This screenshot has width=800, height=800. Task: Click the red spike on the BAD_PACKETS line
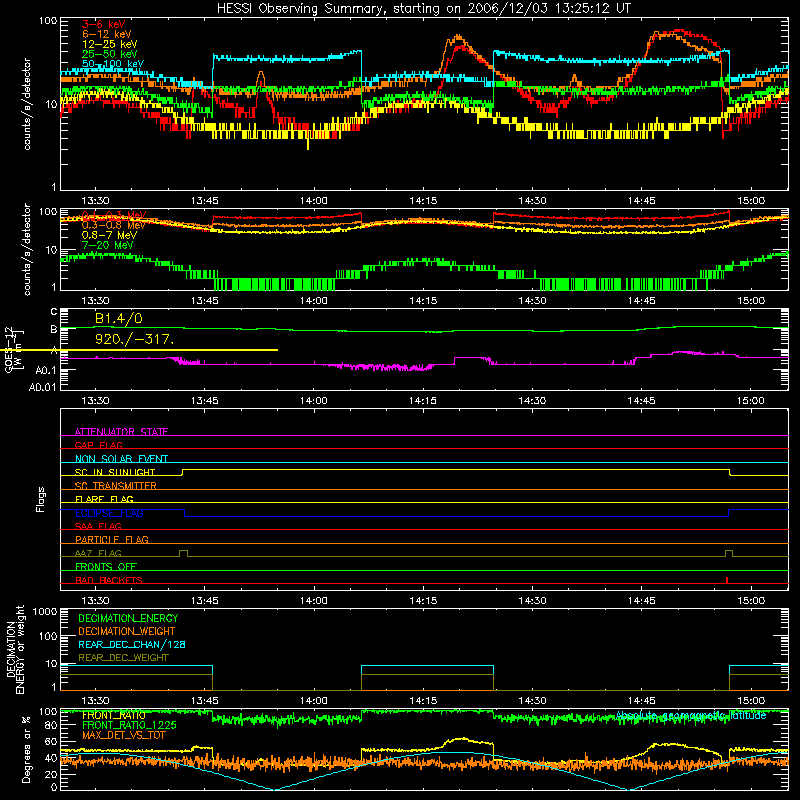point(727,580)
